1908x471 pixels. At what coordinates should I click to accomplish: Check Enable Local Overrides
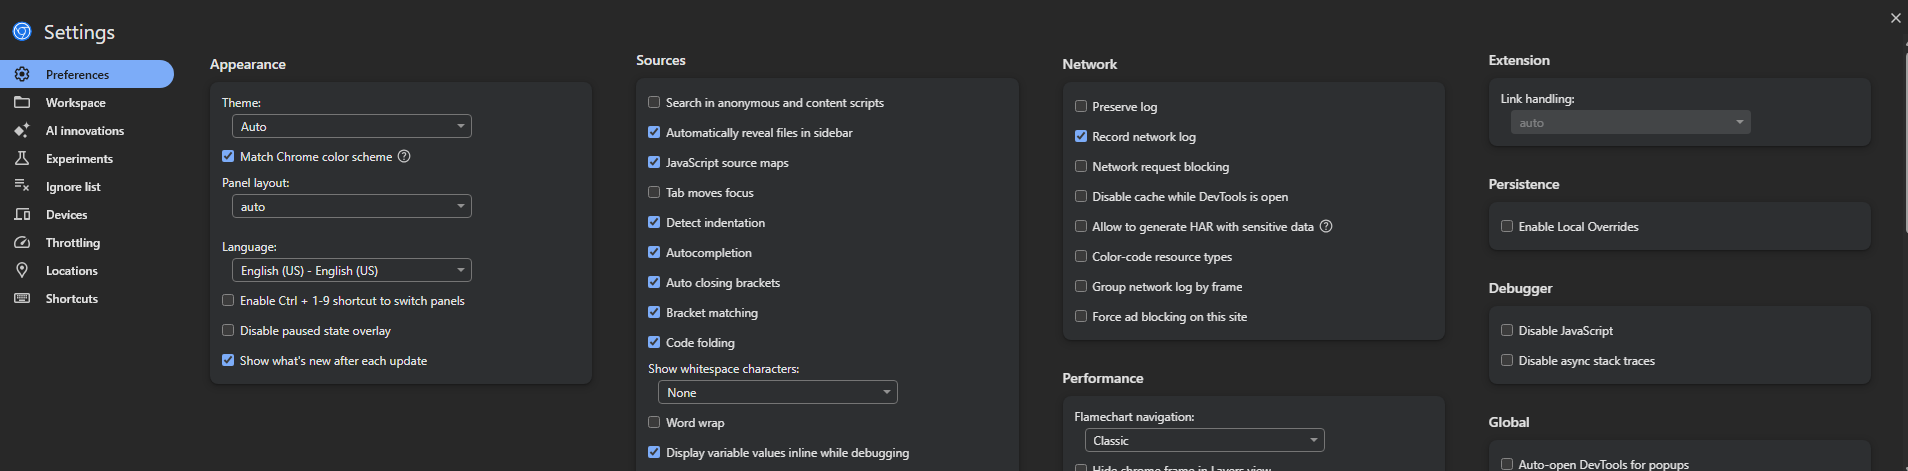(x=1507, y=226)
